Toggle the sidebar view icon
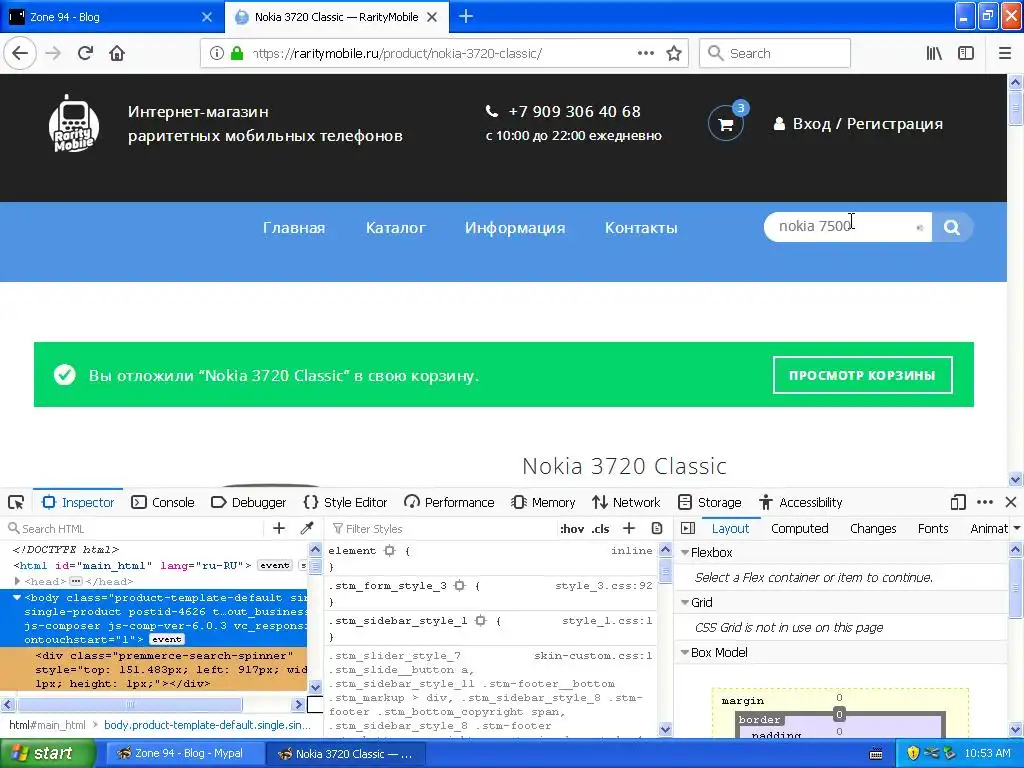This screenshot has height=768, width=1024. [966, 54]
